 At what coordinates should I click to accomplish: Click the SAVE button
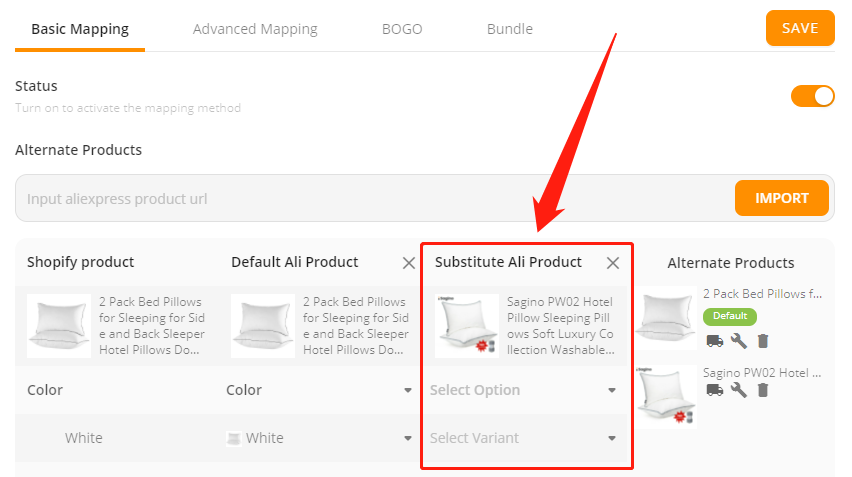pos(800,28)
